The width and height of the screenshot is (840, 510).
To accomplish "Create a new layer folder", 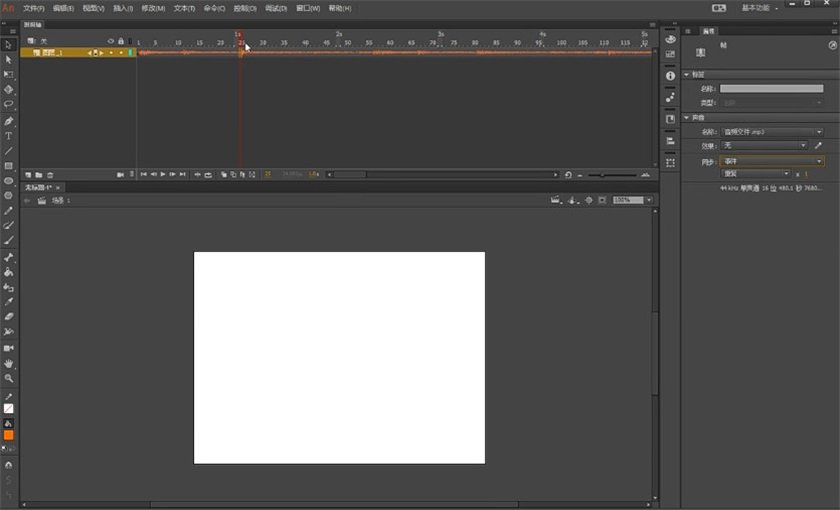I will [39, 175].
